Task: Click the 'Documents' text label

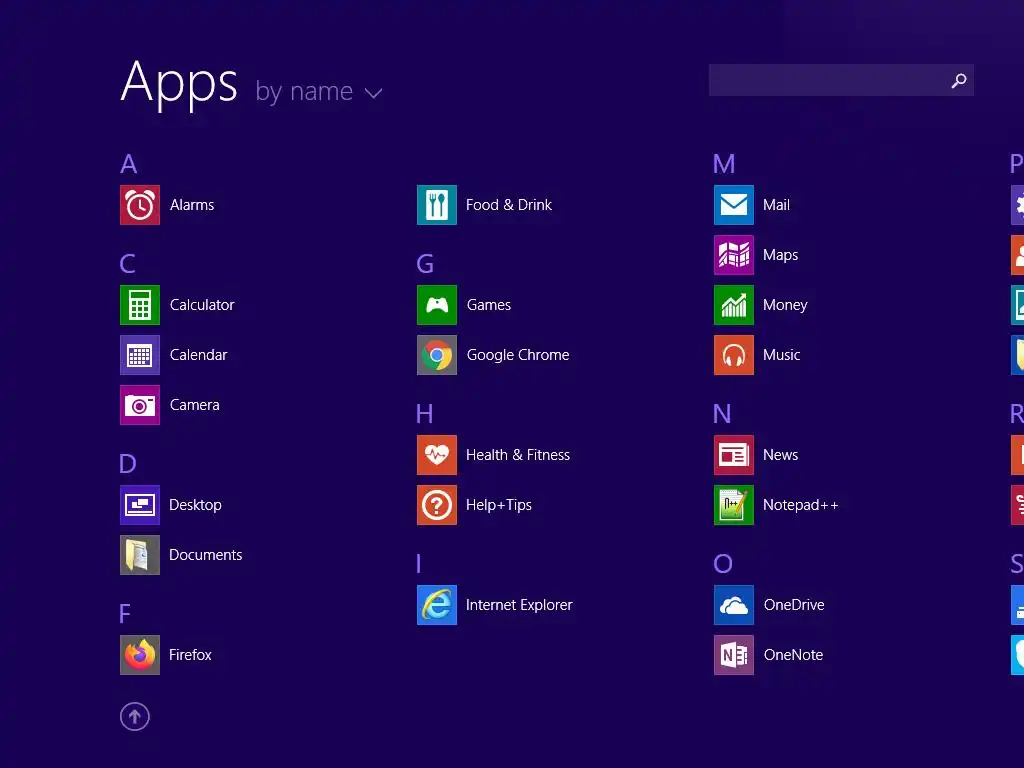Action: pyautogui.click(x=206, y=555)
